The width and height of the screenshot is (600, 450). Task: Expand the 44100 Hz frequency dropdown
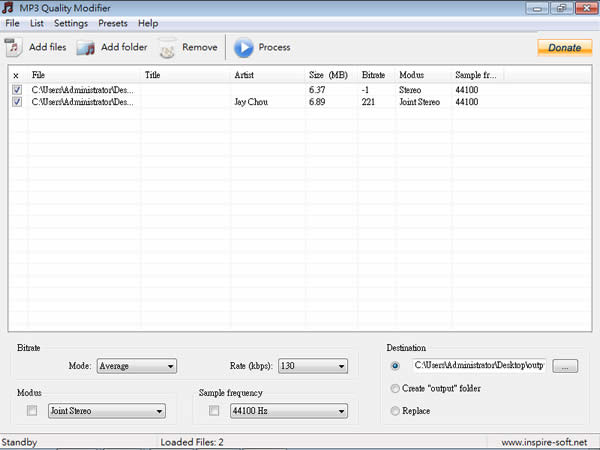click(288, 411)
